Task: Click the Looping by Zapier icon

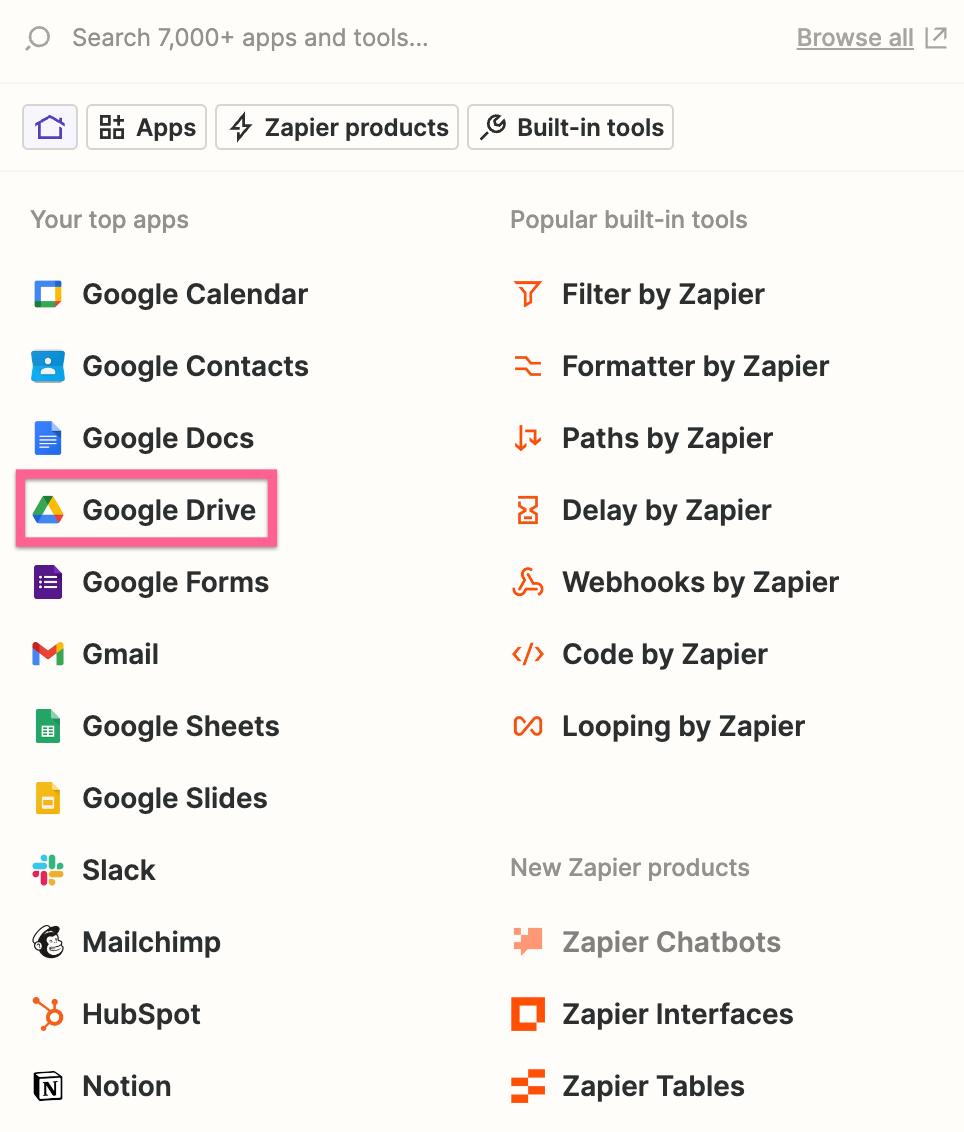Action: pos(528,726)
